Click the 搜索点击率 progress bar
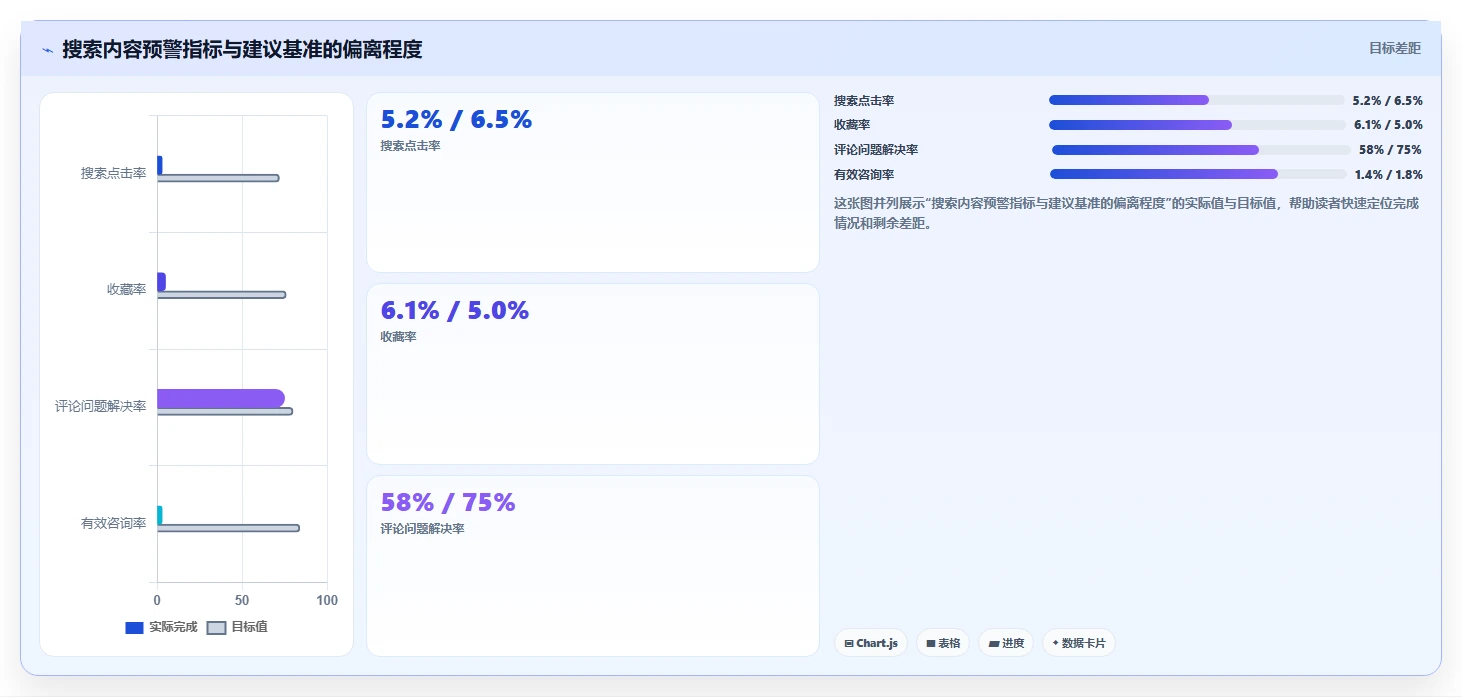Screen dimensions: 1462x697 [x=1197, y=100]
